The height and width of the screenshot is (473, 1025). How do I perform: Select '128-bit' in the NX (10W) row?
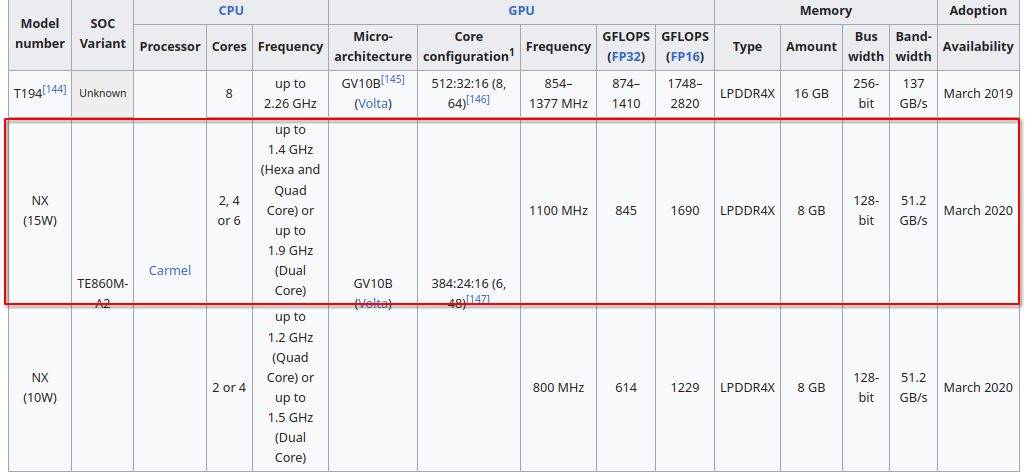(866, 387)
